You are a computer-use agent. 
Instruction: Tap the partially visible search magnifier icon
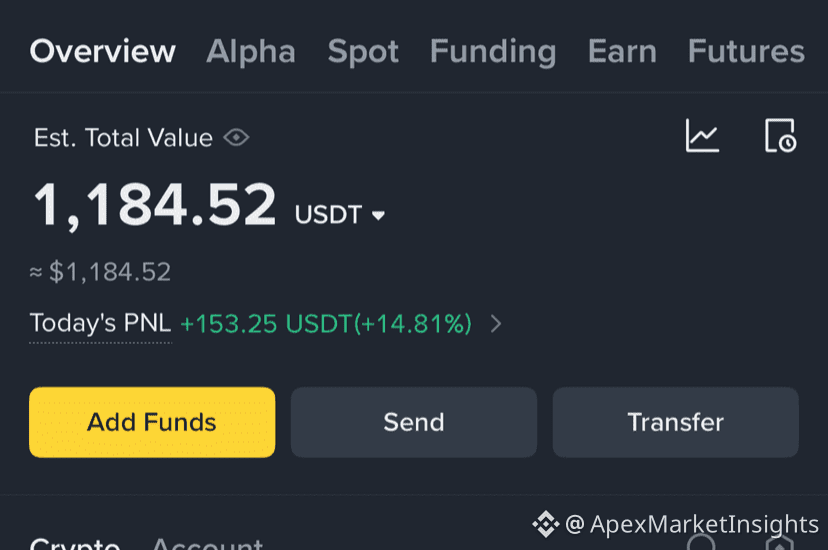tap(701, 542)
